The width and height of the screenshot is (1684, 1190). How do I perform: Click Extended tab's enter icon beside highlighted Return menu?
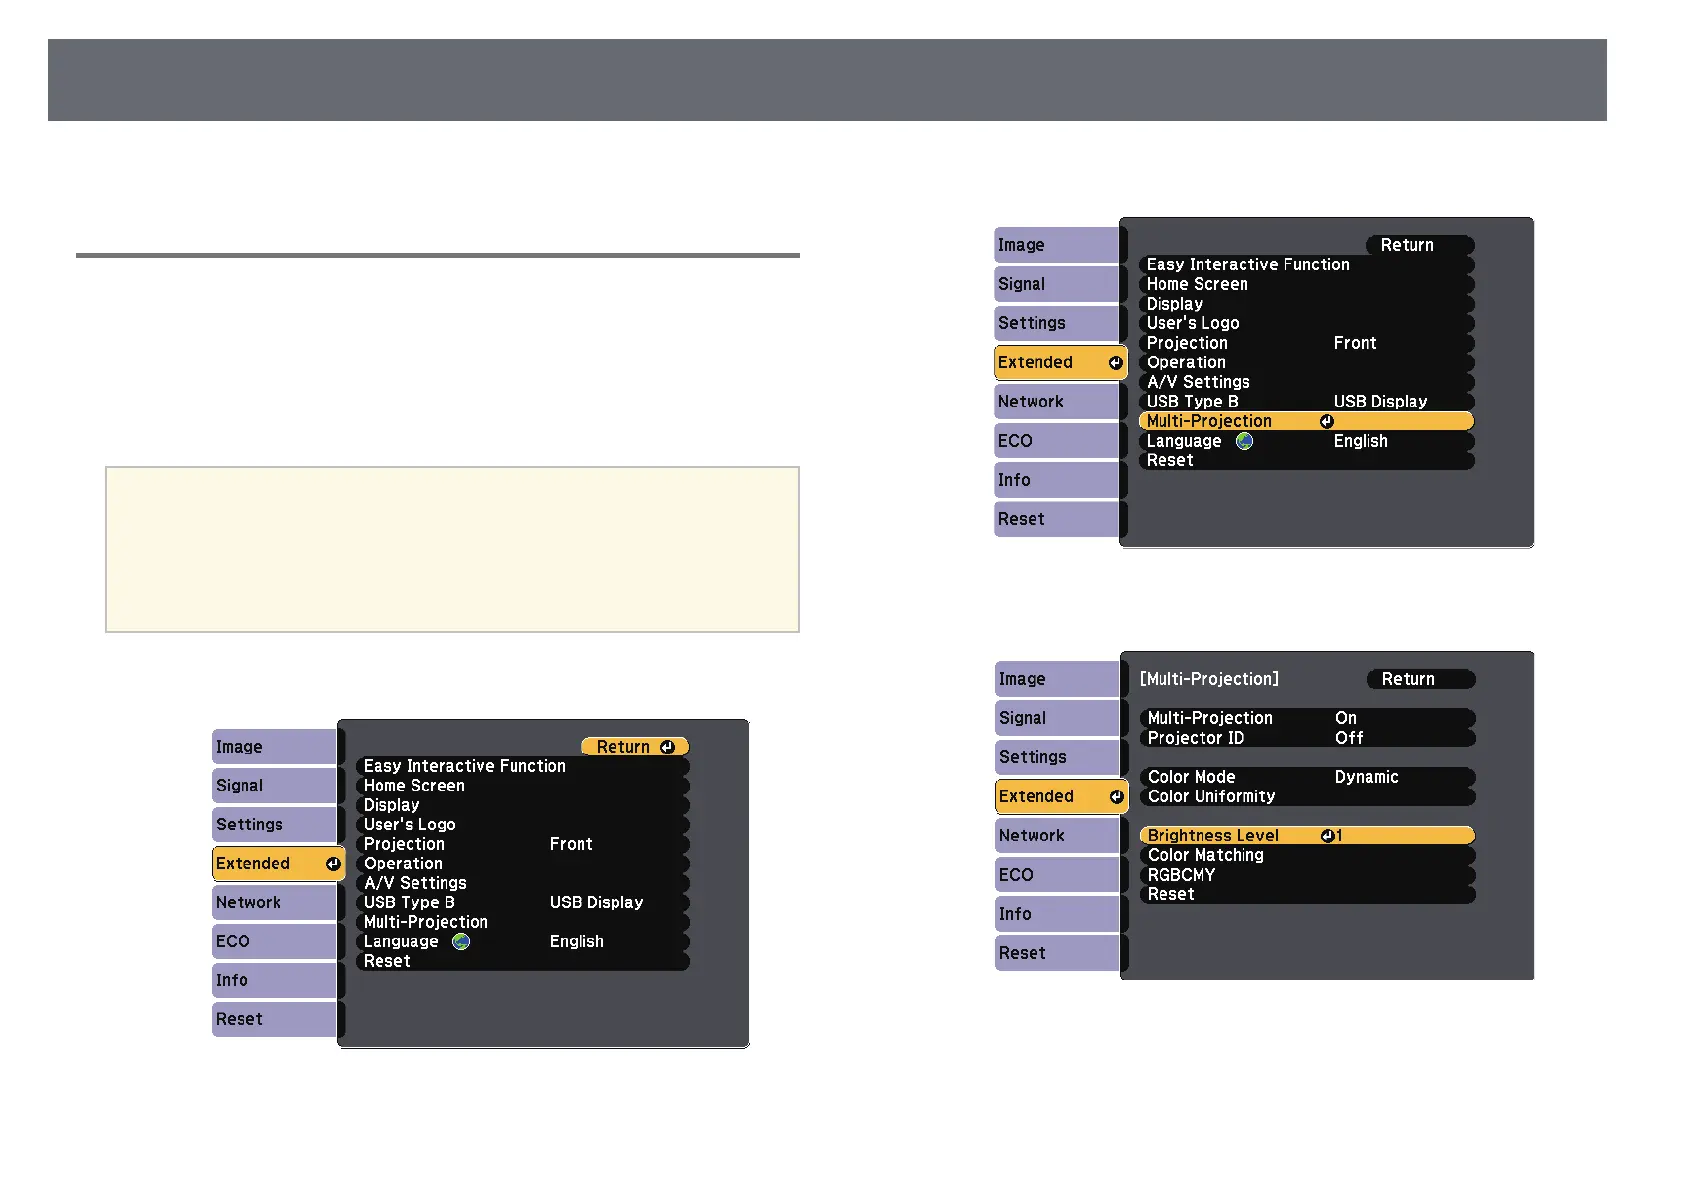coord(333,864)
